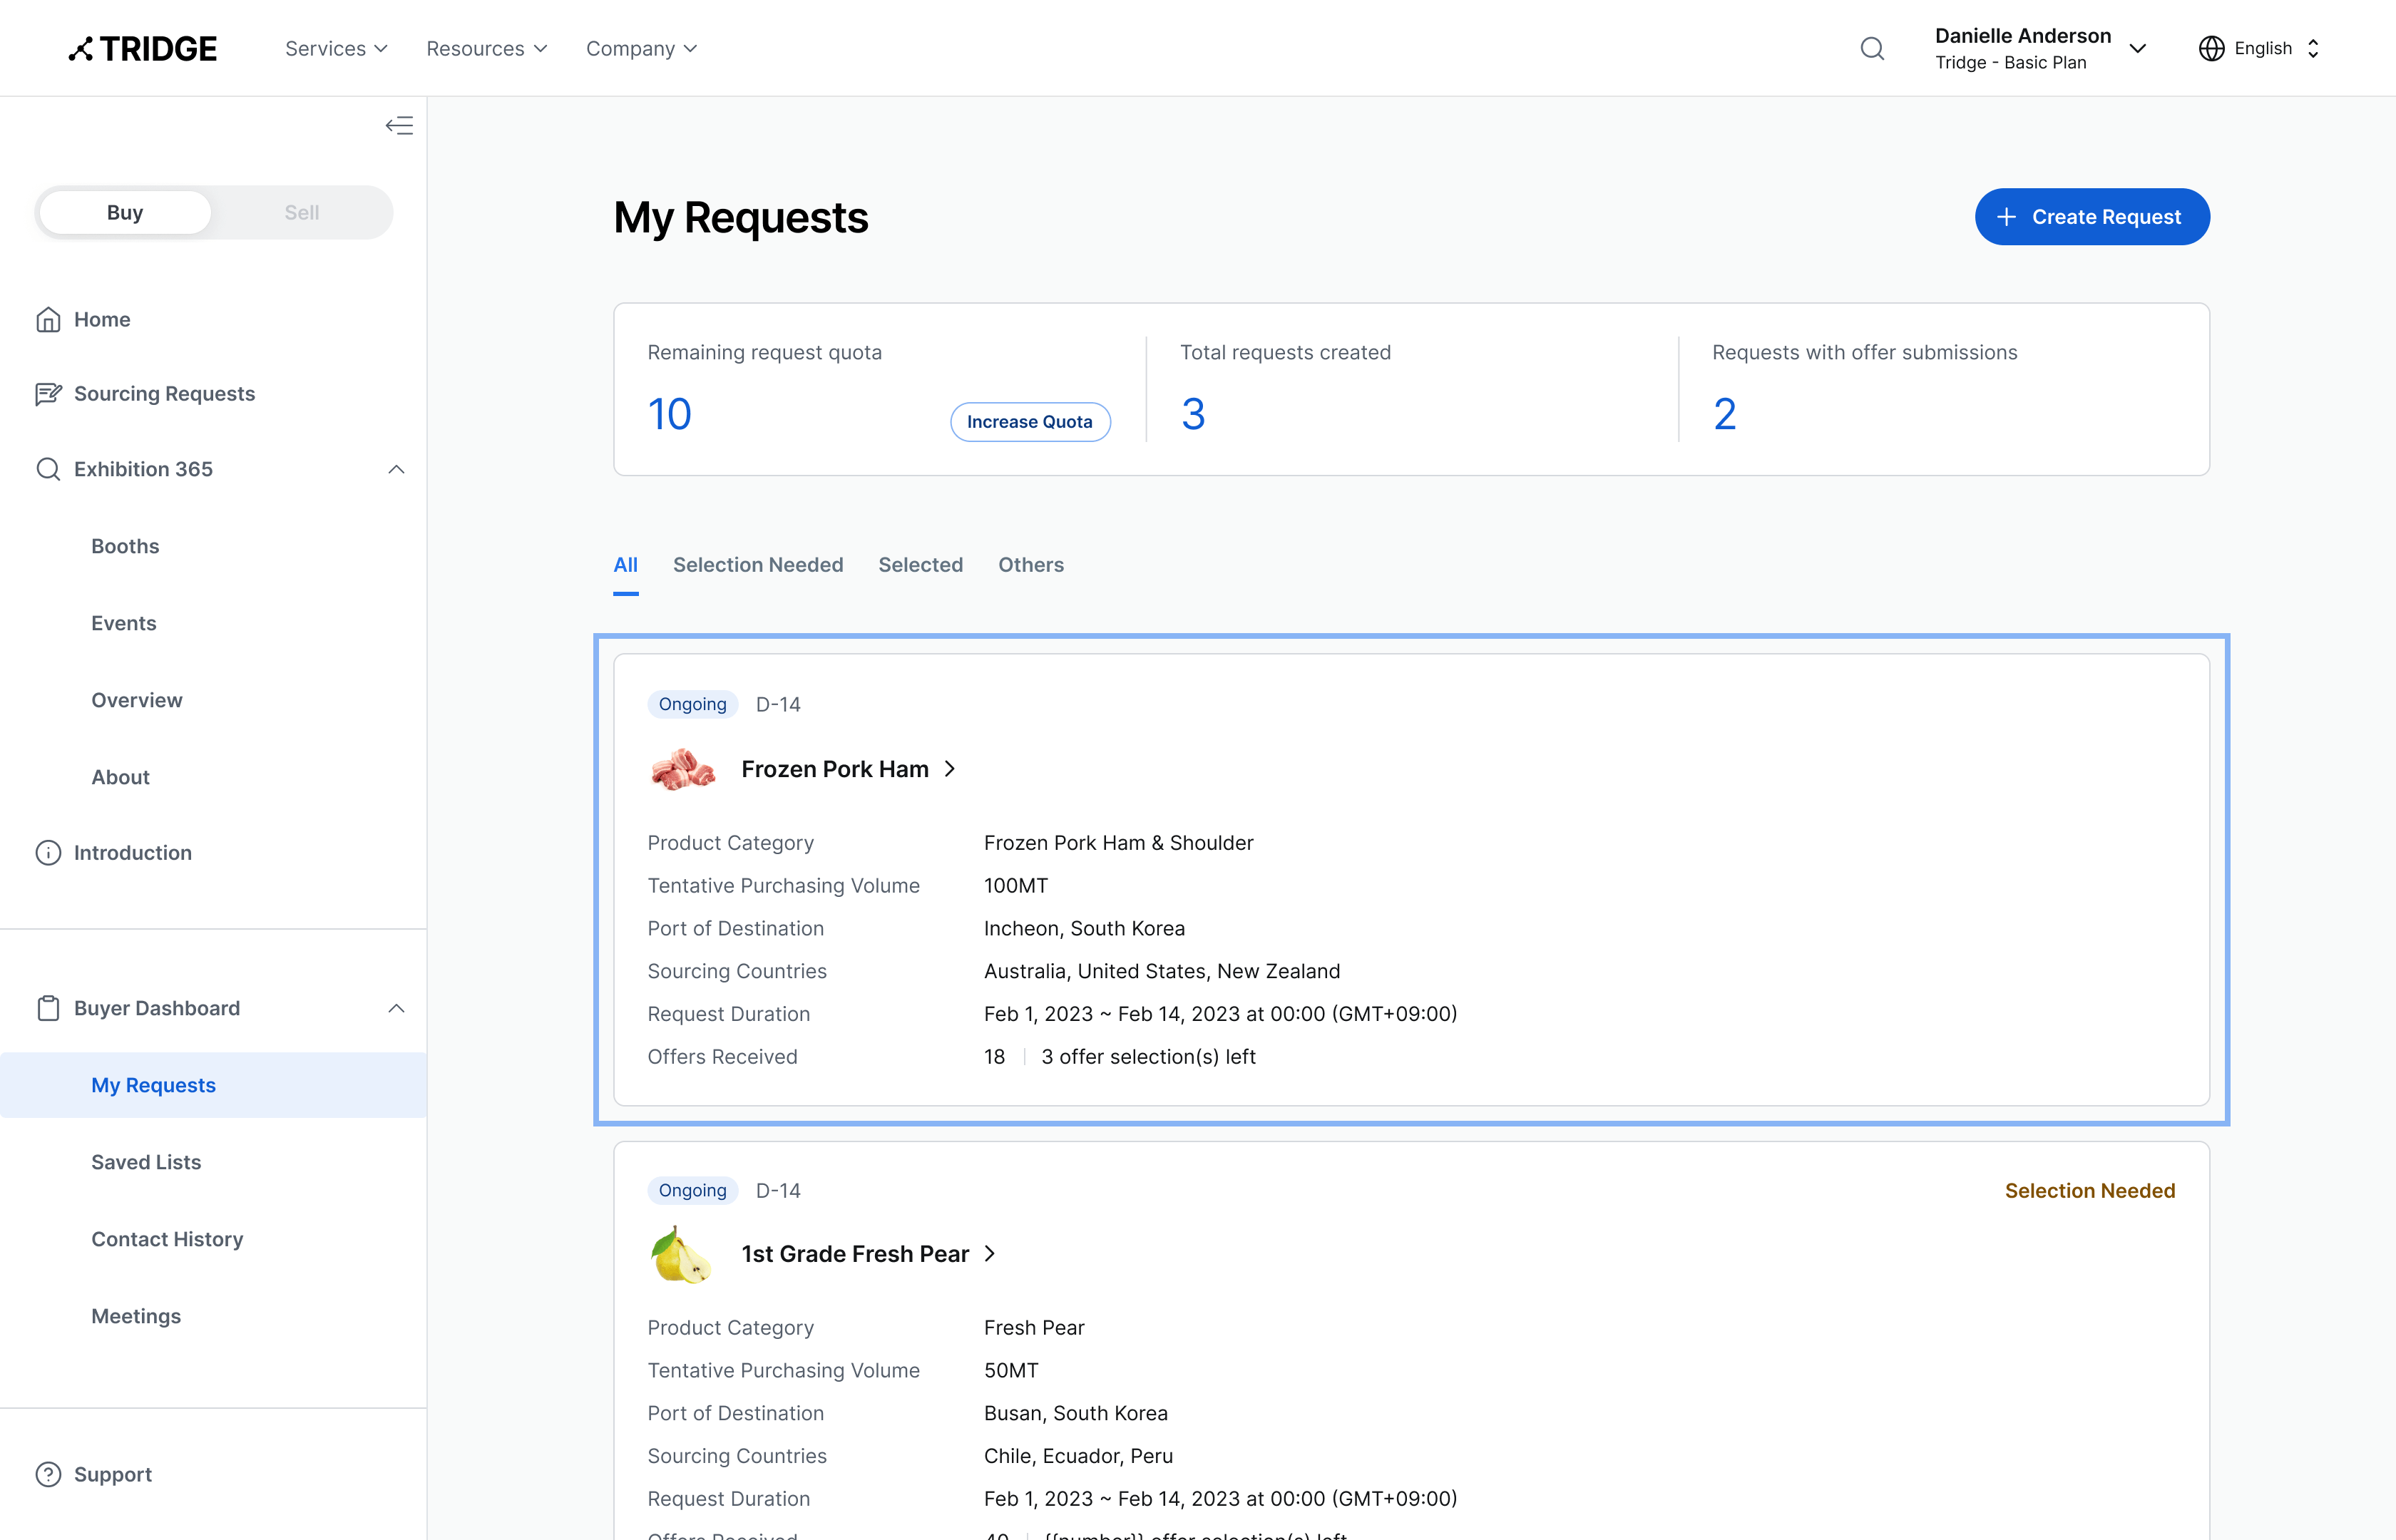Click the Tridge logo
Screen dimensions: 2396x1540
pos(143,48)
